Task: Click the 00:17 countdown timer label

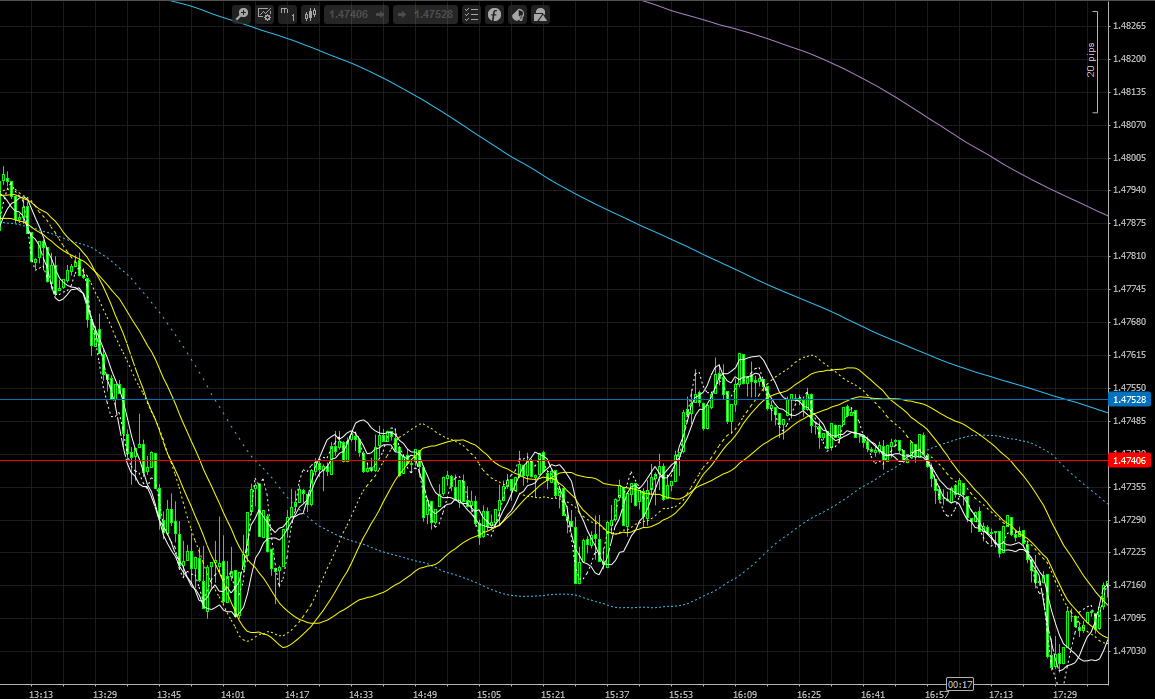Action: pos(959,685)
